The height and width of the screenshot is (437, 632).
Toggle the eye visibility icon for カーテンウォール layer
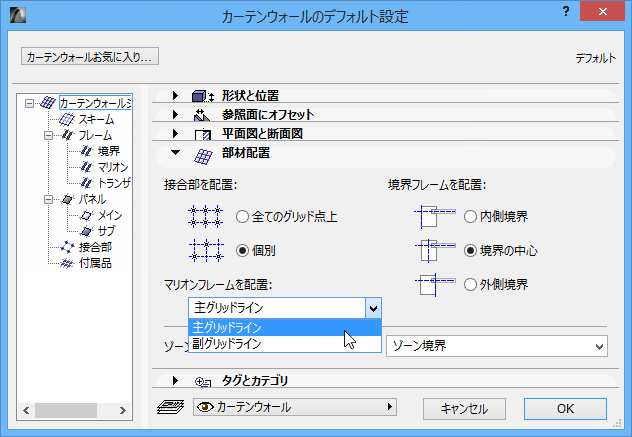coord(205,407)
